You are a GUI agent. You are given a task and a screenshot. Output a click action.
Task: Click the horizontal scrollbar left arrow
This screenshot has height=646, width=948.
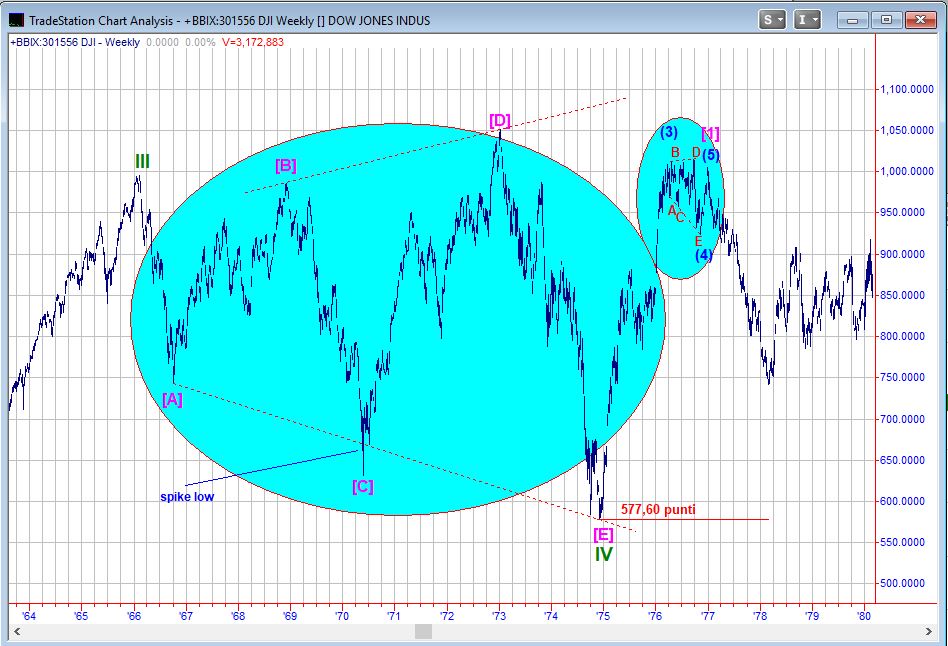pos(17,631)
